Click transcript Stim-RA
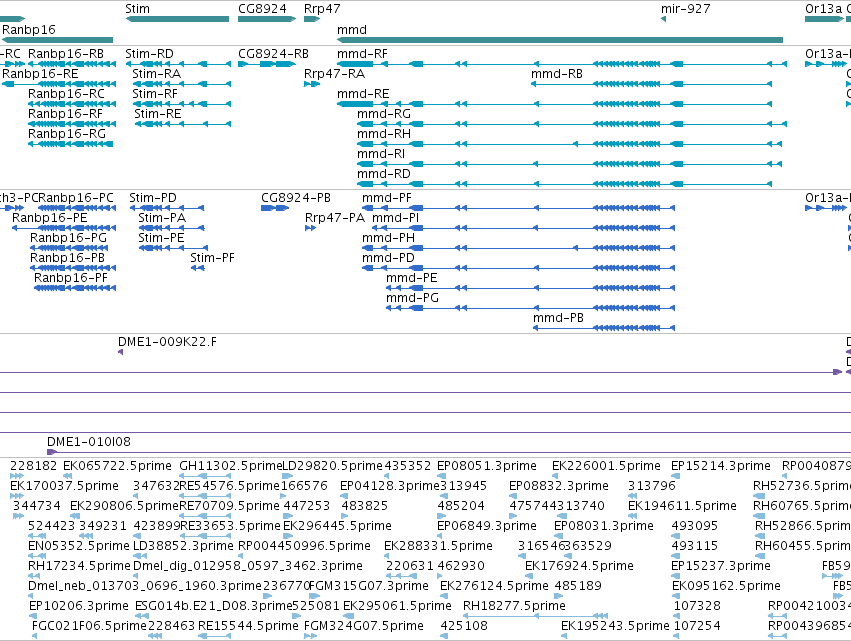This screenshot has width=851, height=641. 182,84
